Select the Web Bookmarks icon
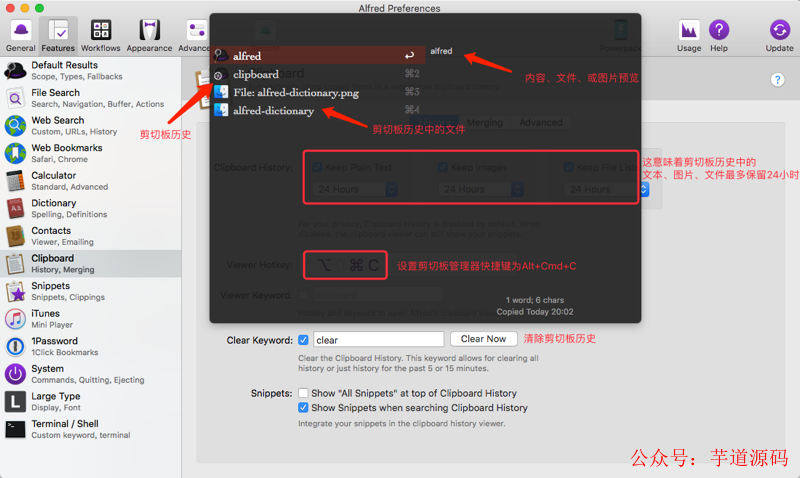Viewport: 800px width, 478px height. click(15, 153)
